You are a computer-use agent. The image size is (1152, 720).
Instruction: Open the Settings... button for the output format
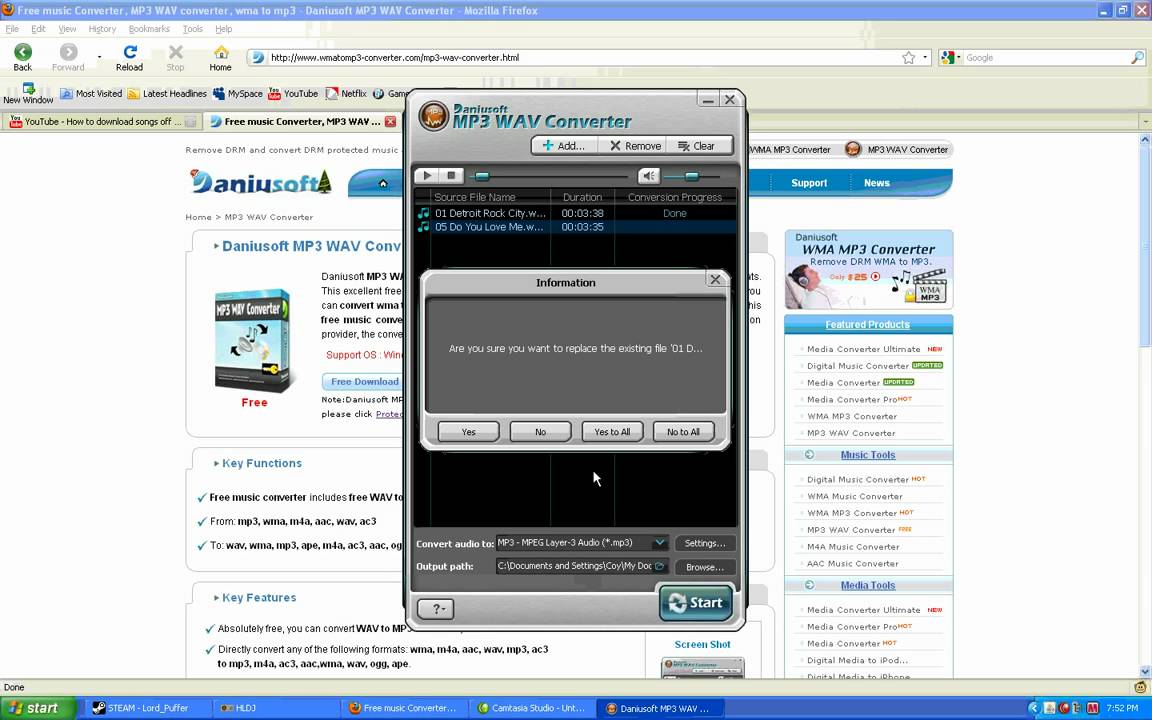[705, 543]
